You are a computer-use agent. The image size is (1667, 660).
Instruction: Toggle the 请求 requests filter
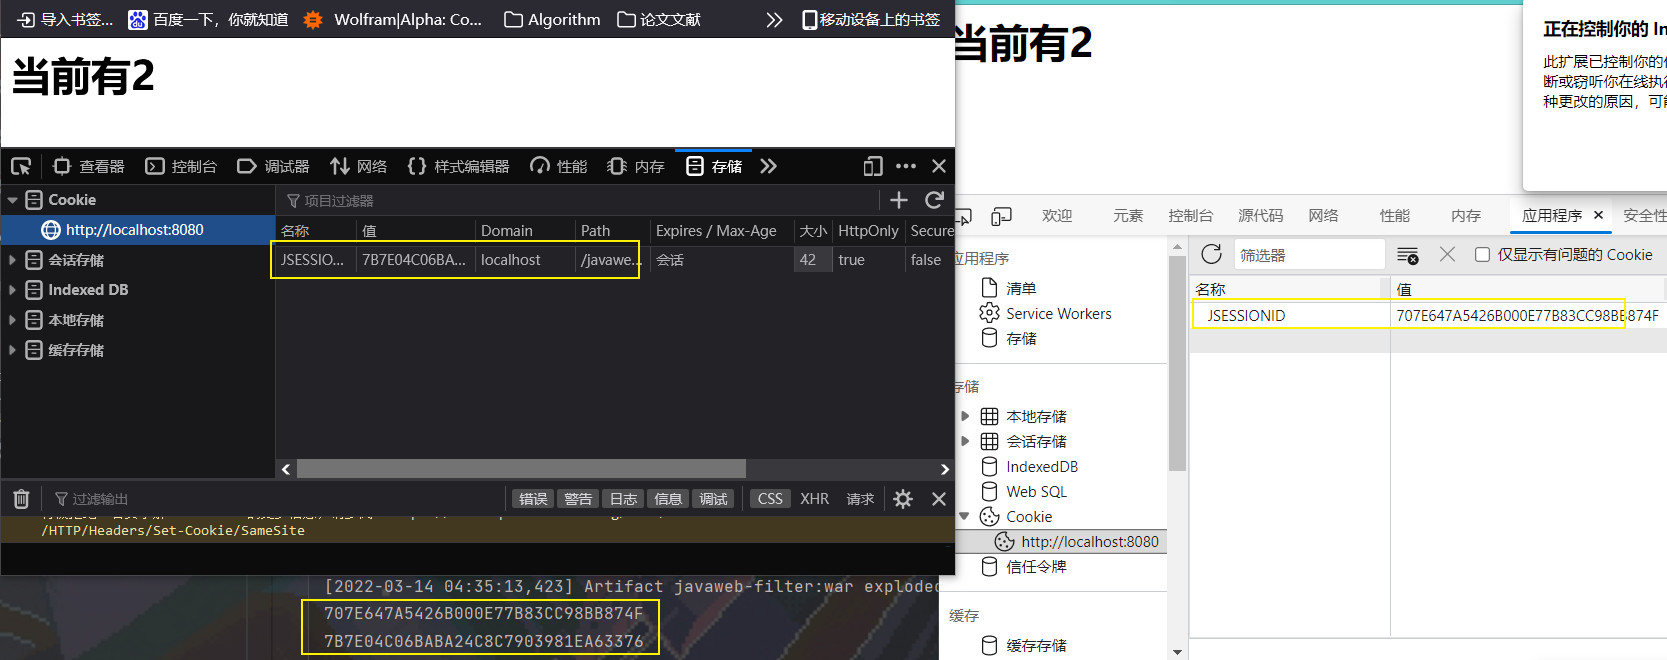[860, 499]
